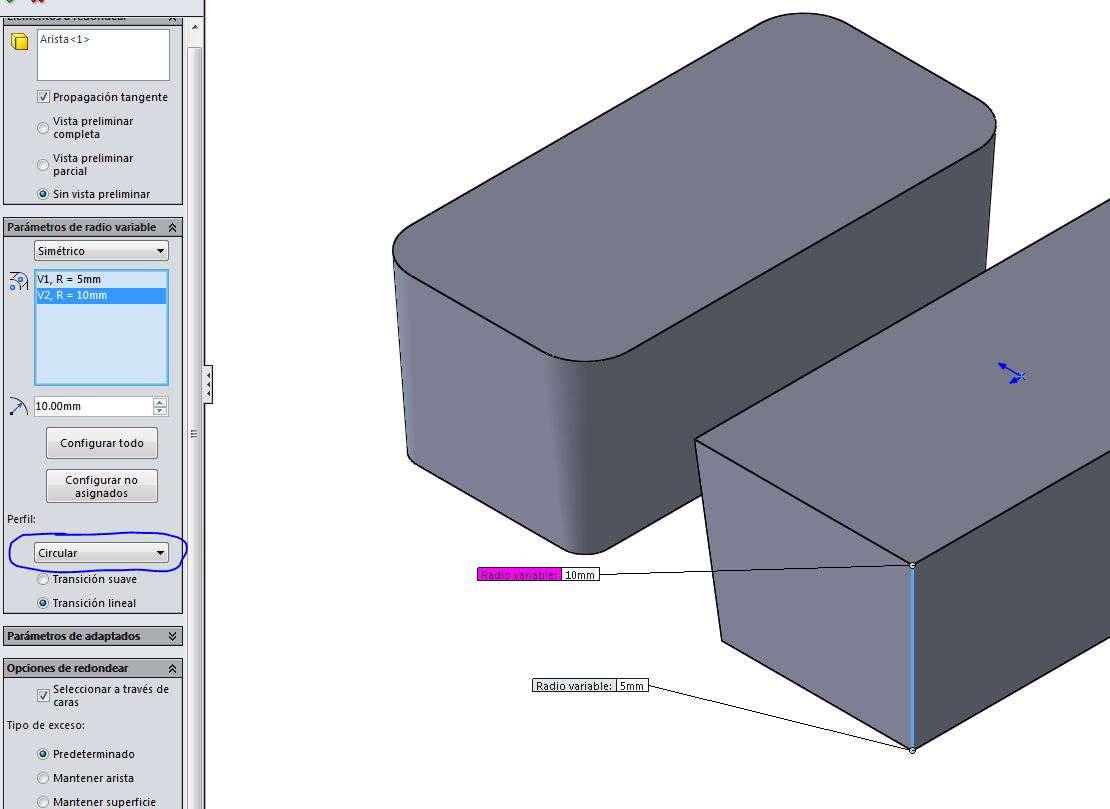Image resolution: width=1110 pixels, height=809 pixels.
Task: Select the top vertex point of blue edge
Action: 912,566
